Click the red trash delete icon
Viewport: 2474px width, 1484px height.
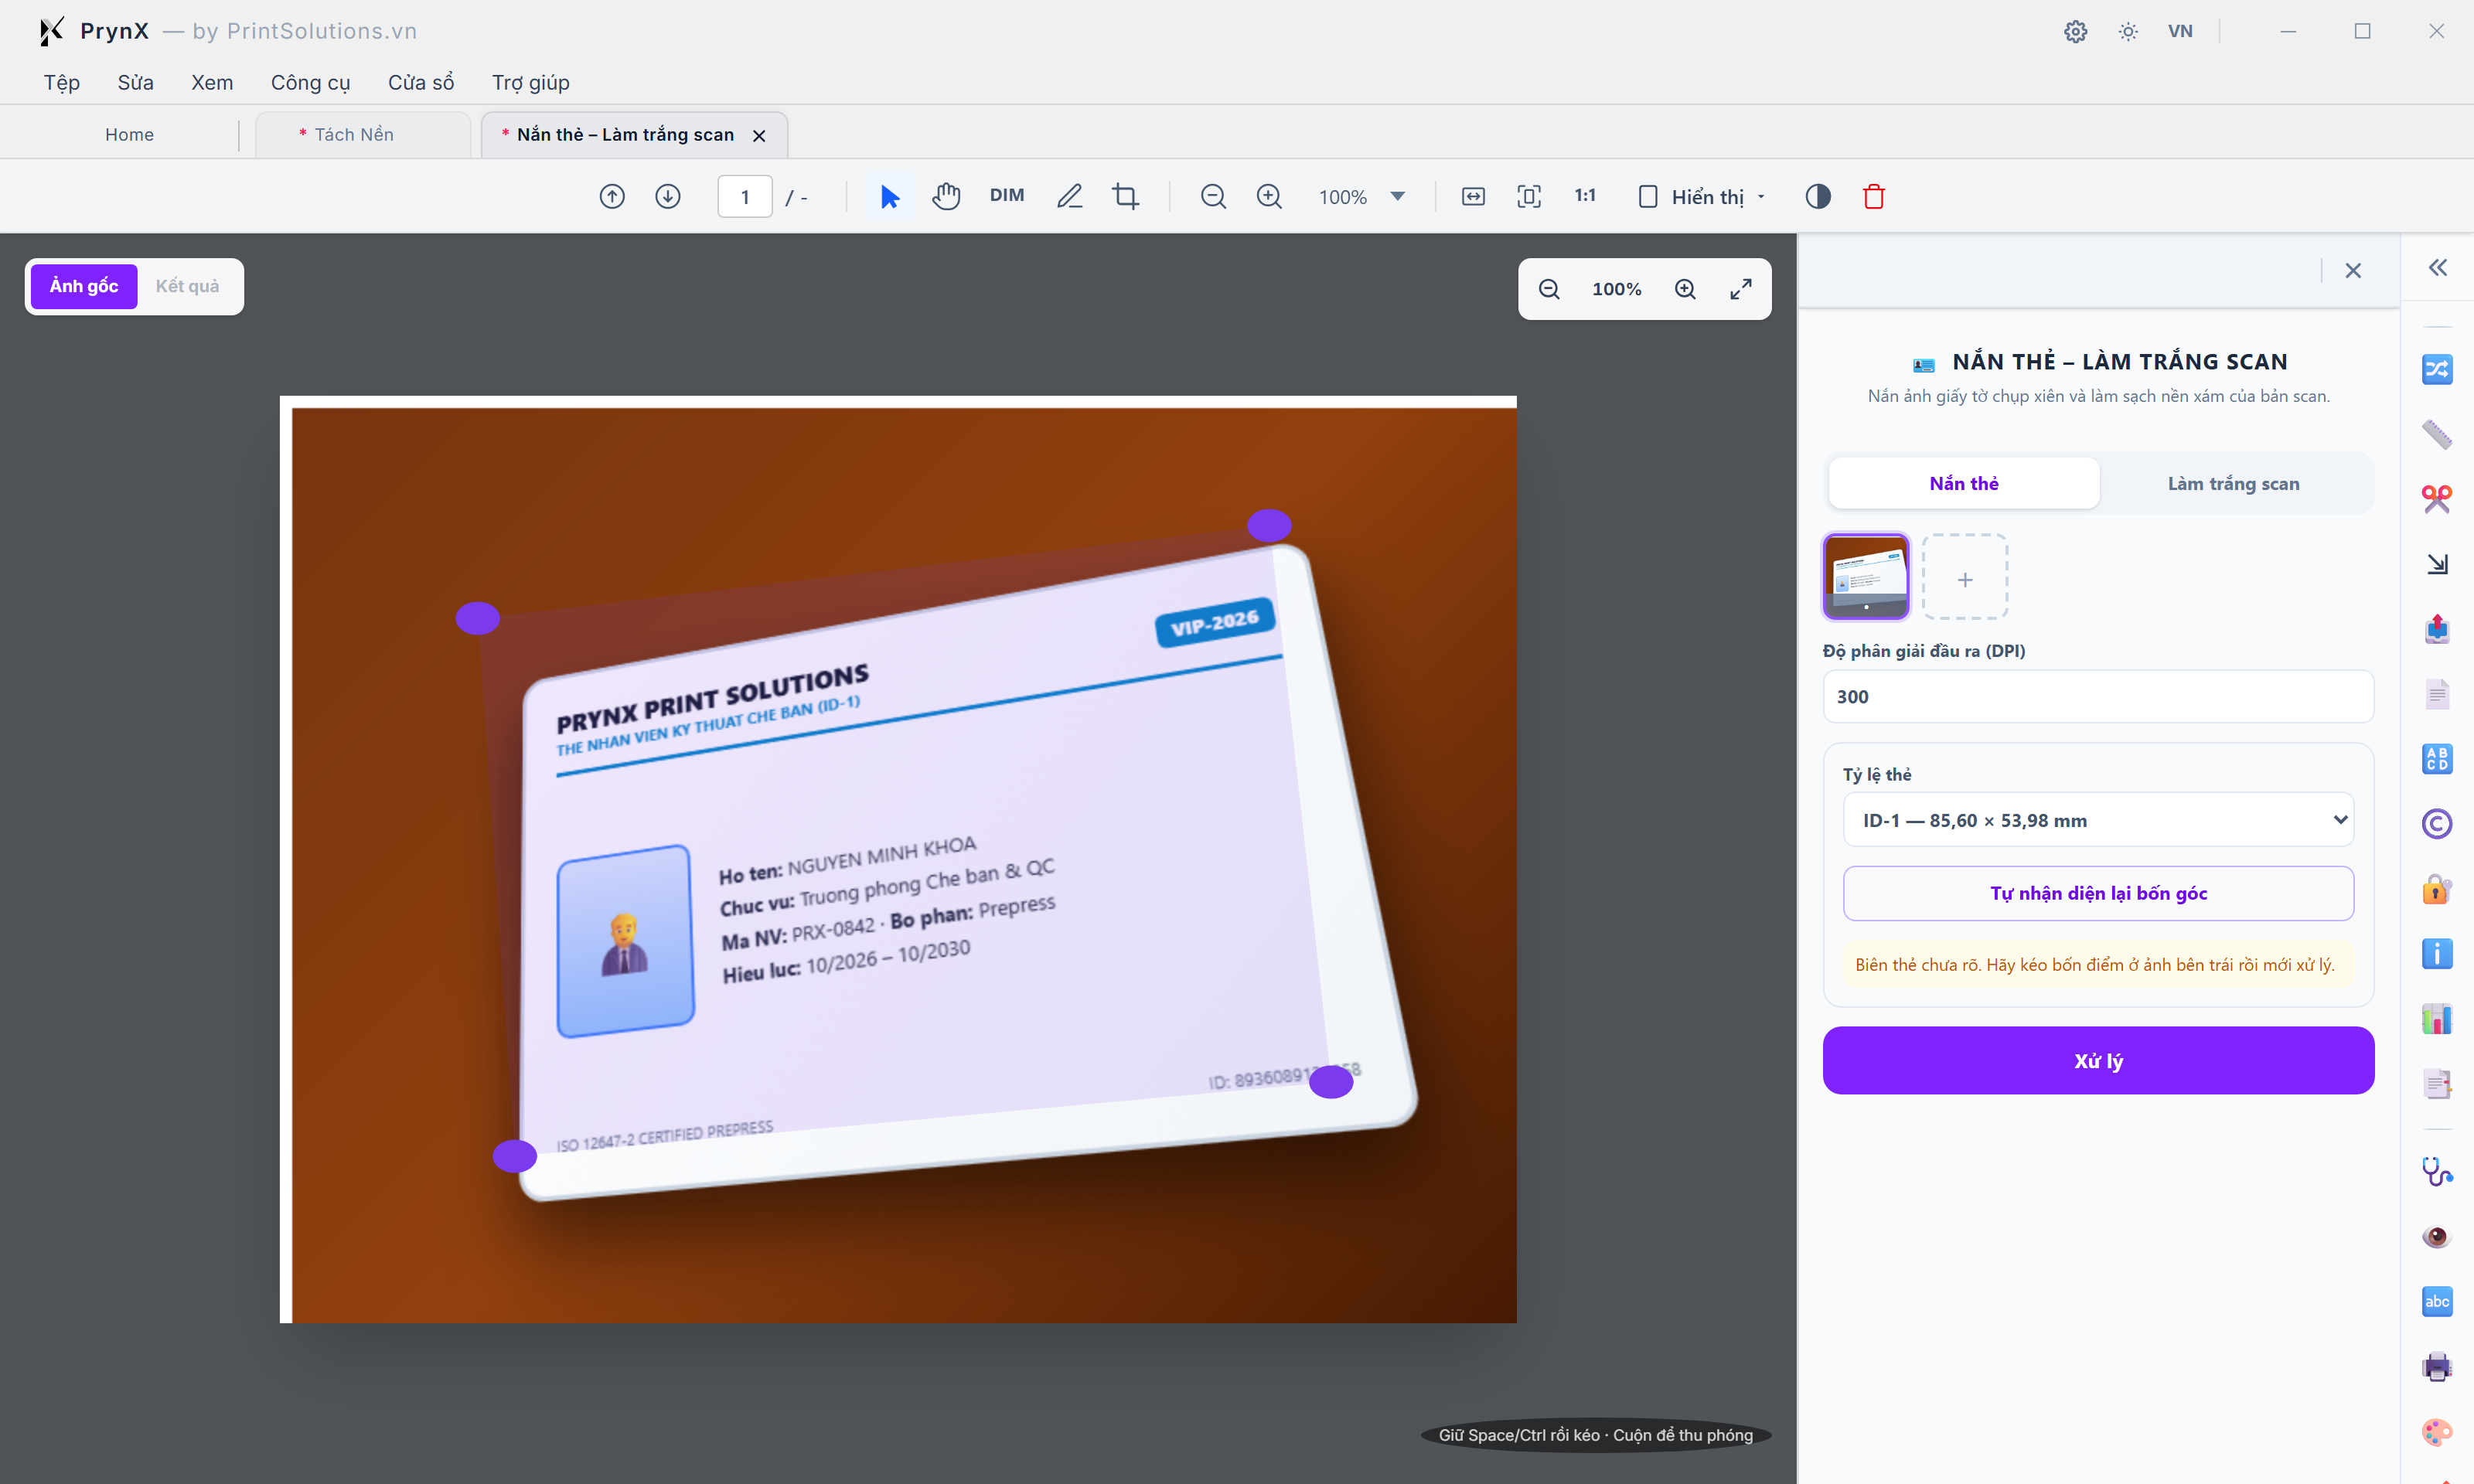click(x=1874, y=196)
